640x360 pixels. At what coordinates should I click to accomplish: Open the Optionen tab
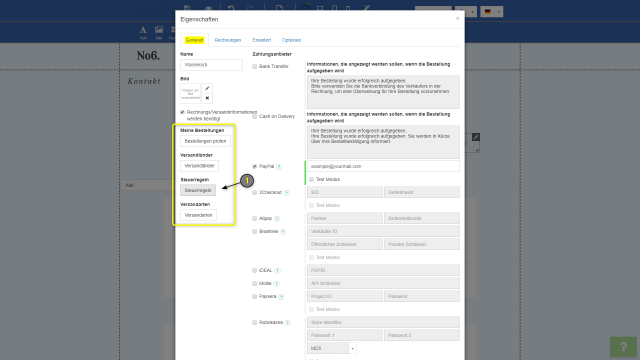(291, 40)
